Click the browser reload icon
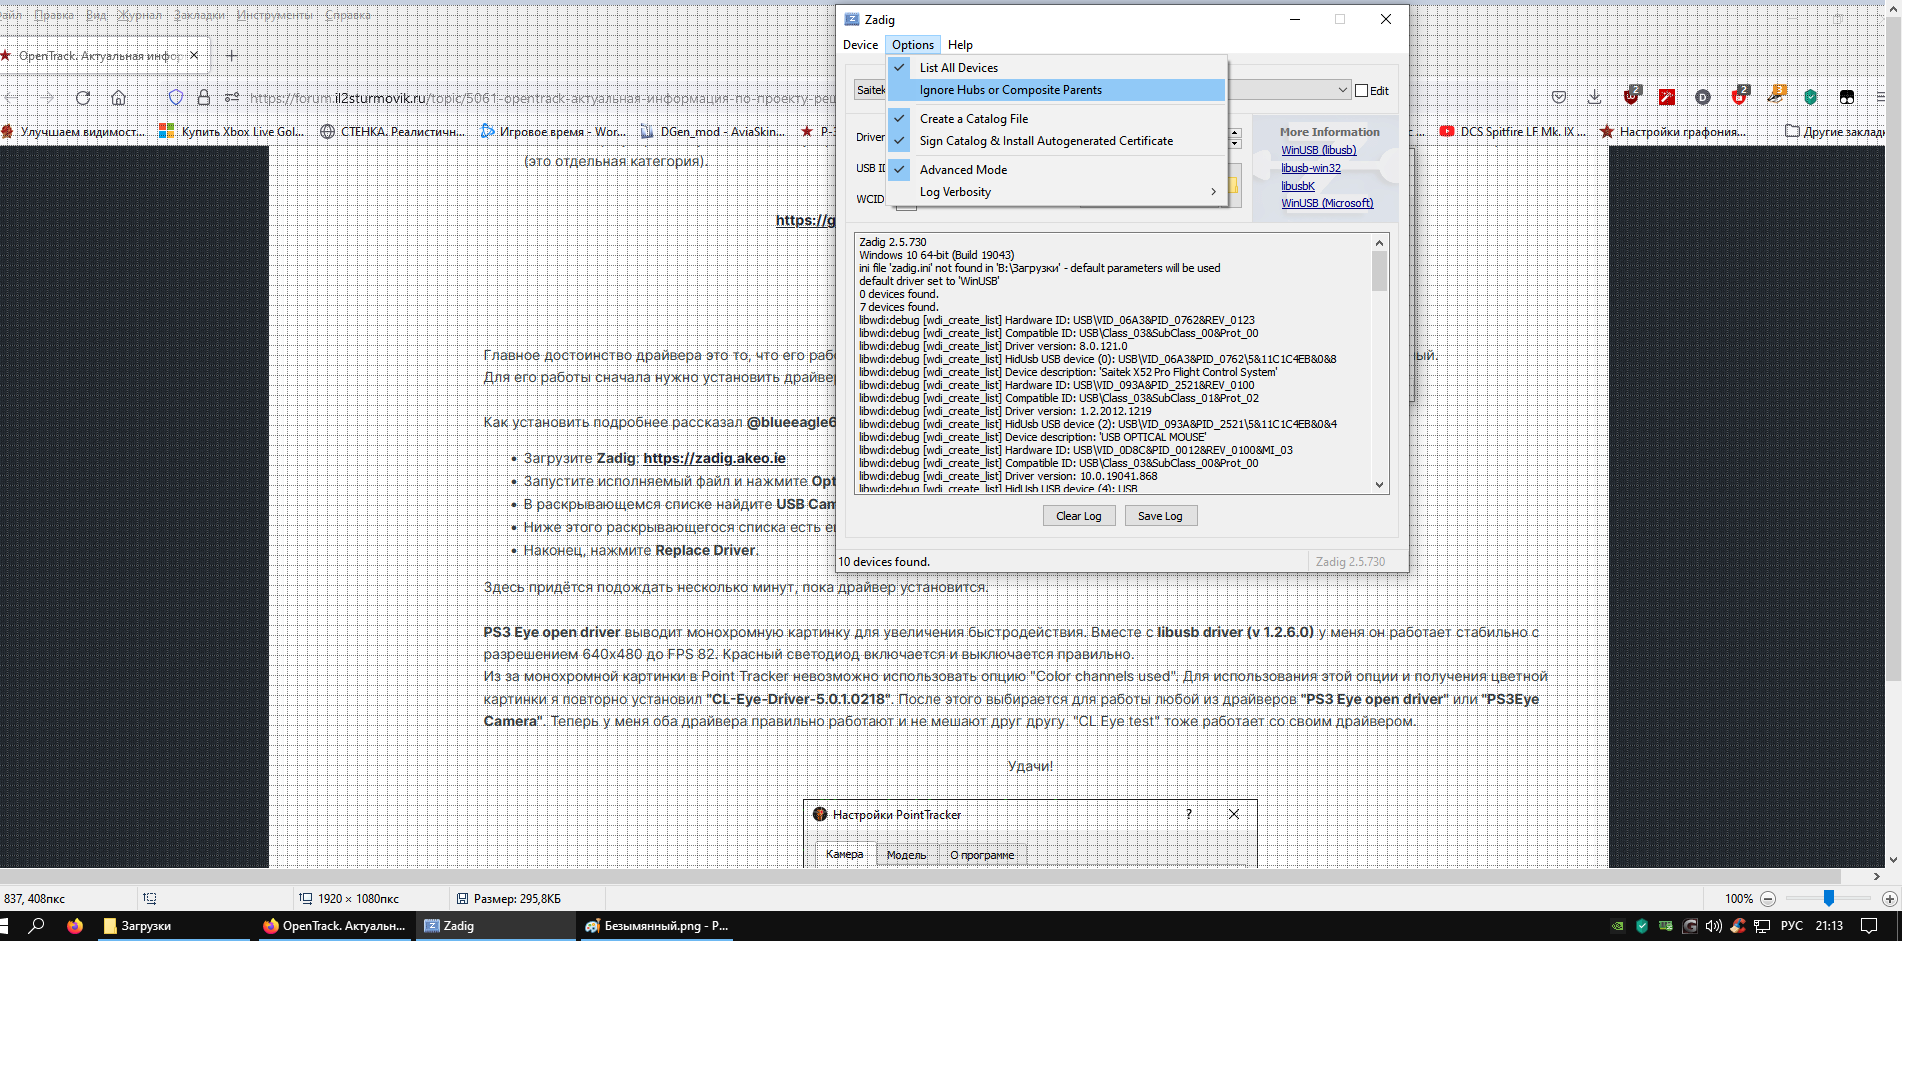 point(83,97)
